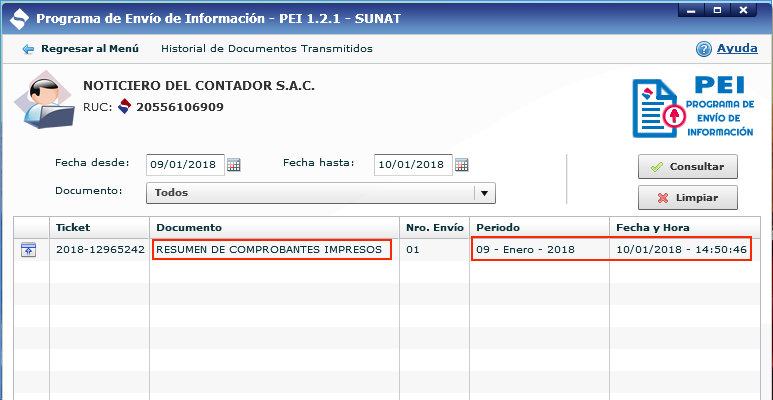Click the Ticket column header
Image resolution: width=773 pixels, height=400 pixels.
[x=100, y=227]
